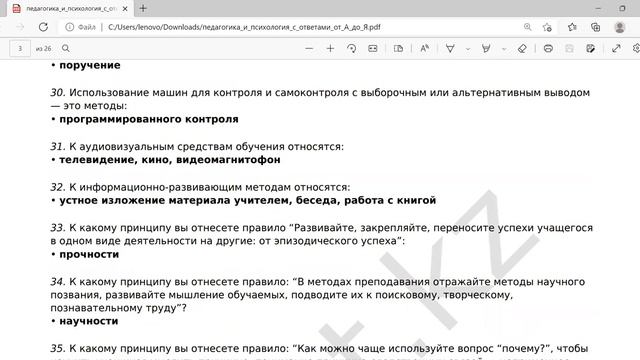Open page view options

tap(398, 49)
